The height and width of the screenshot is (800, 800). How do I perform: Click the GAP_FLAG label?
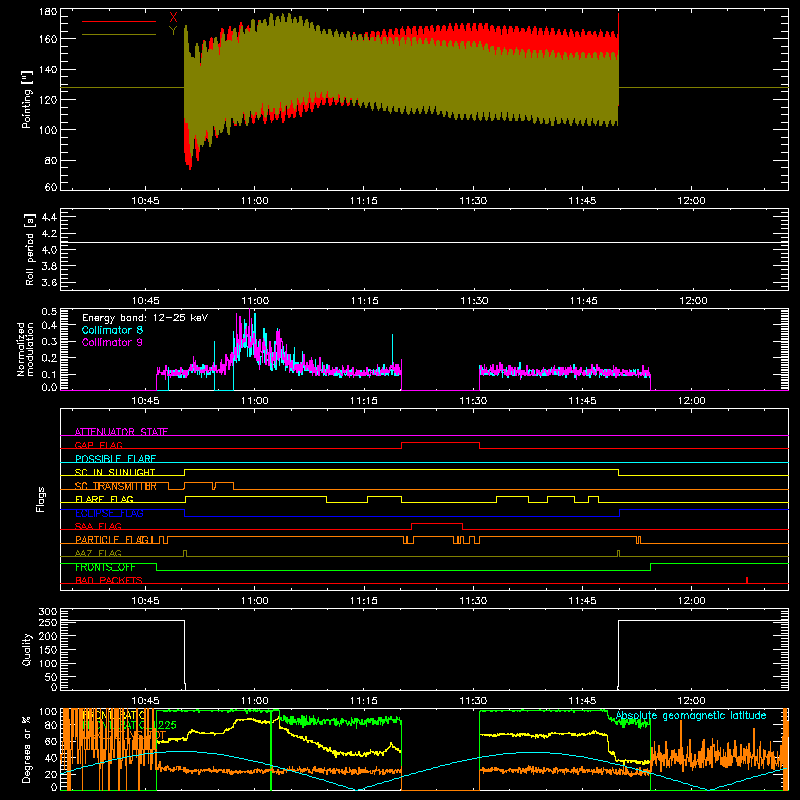(98, 445)
